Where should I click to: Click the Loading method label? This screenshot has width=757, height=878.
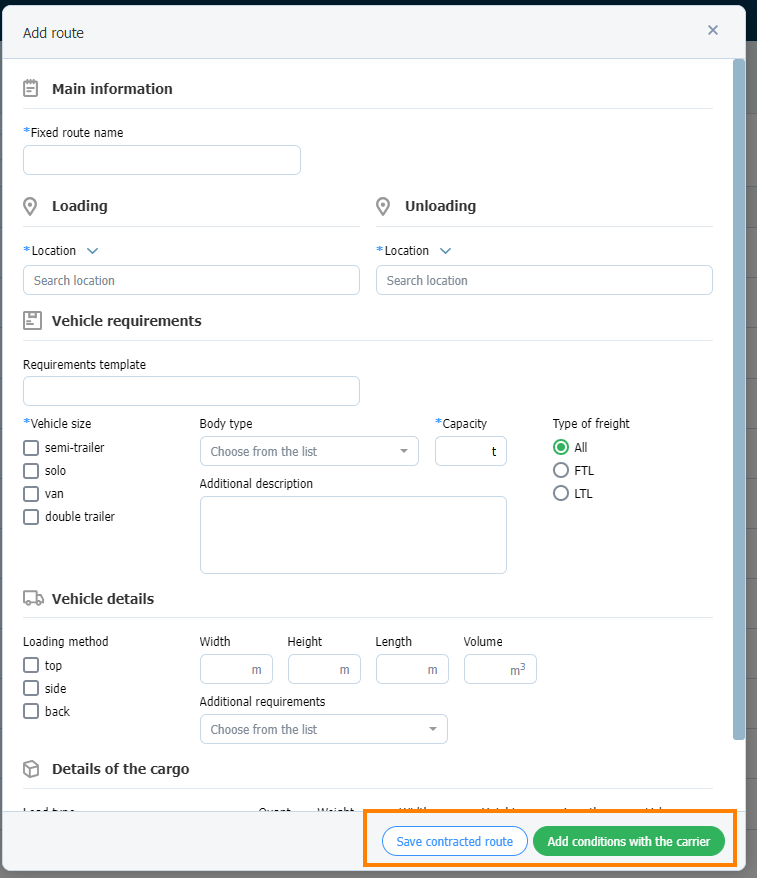click(66, 642)
